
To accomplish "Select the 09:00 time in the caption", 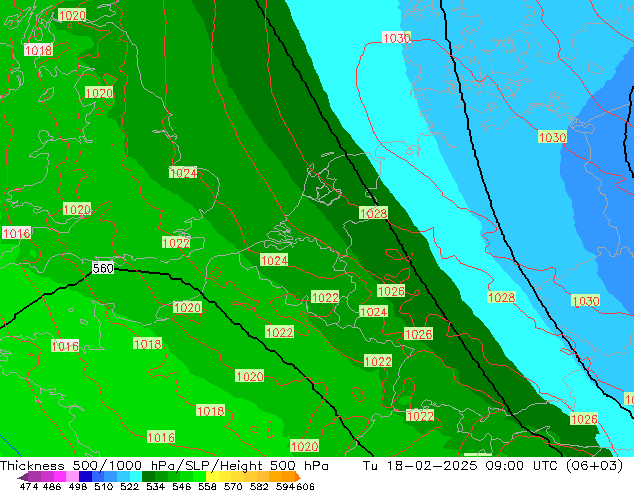I will [x=505, y=466].
